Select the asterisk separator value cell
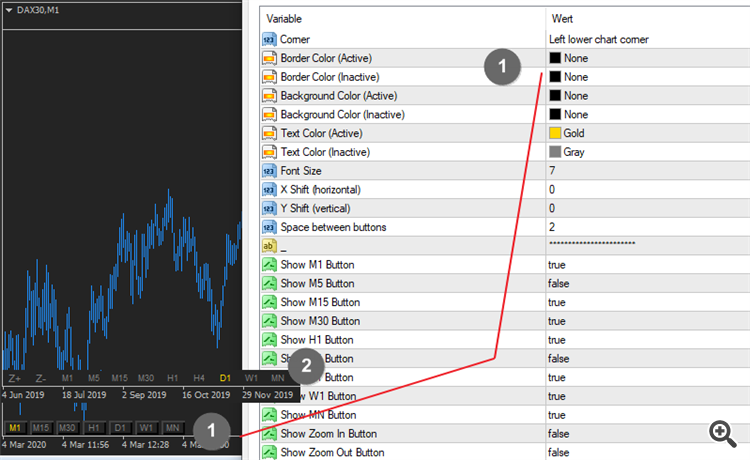This screenshot has width=750, height=460. click(x=592, y=243)
